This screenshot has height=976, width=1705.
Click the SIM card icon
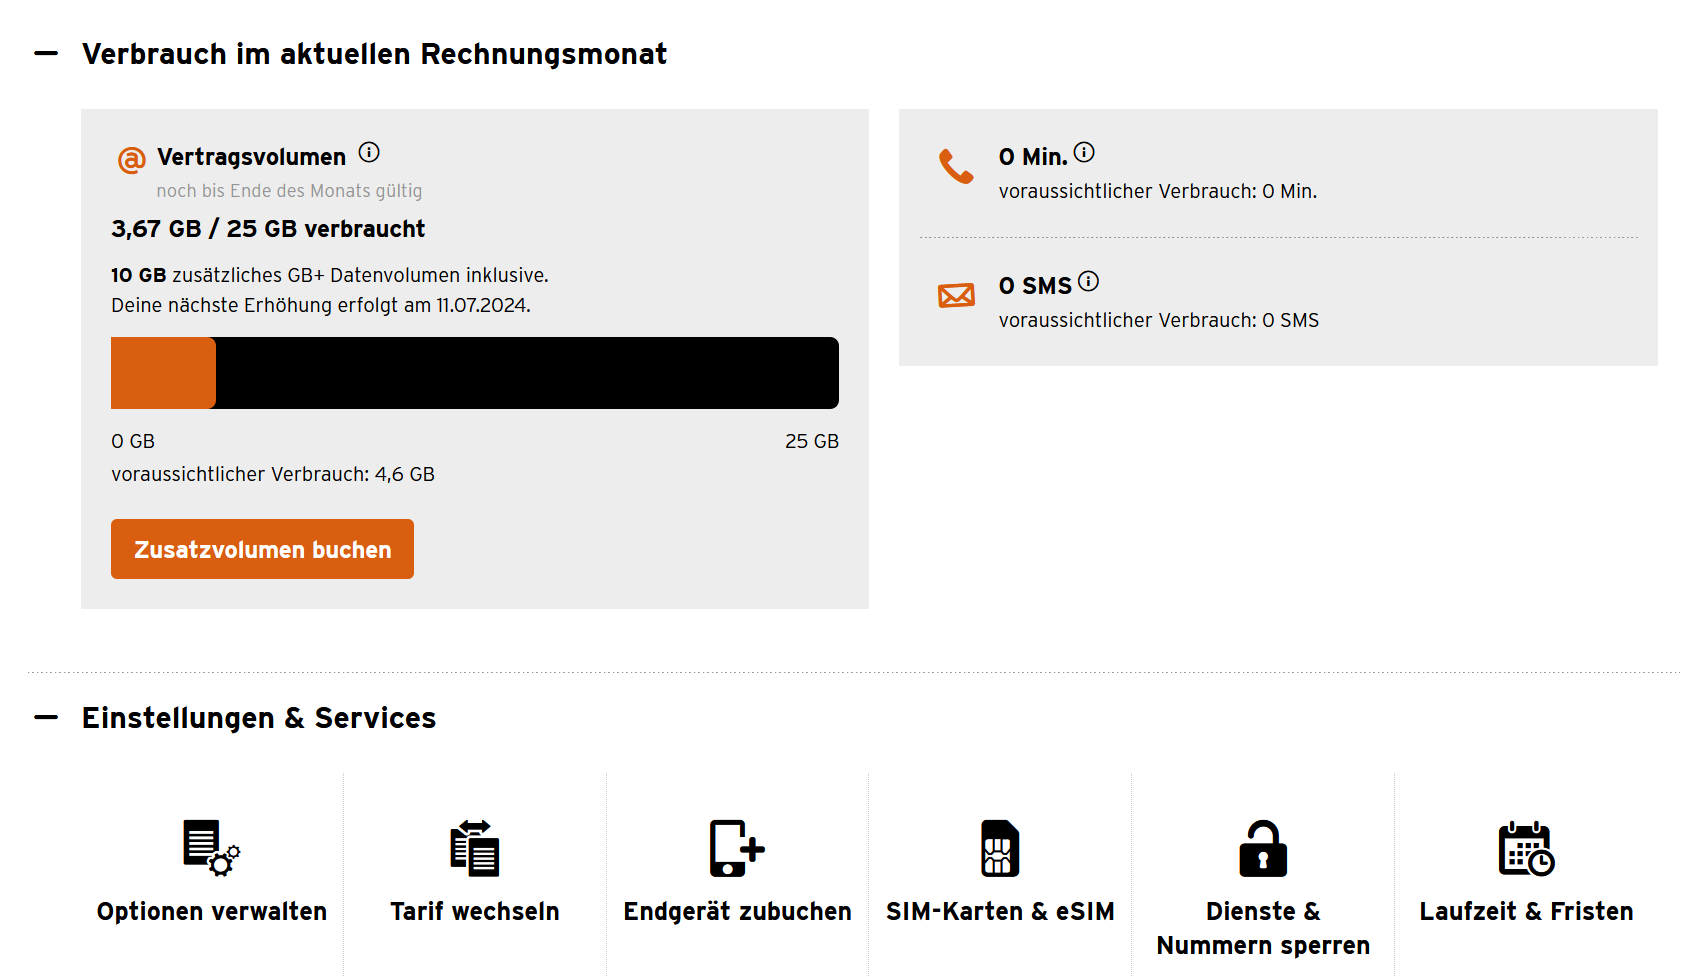coord(1000,848)
